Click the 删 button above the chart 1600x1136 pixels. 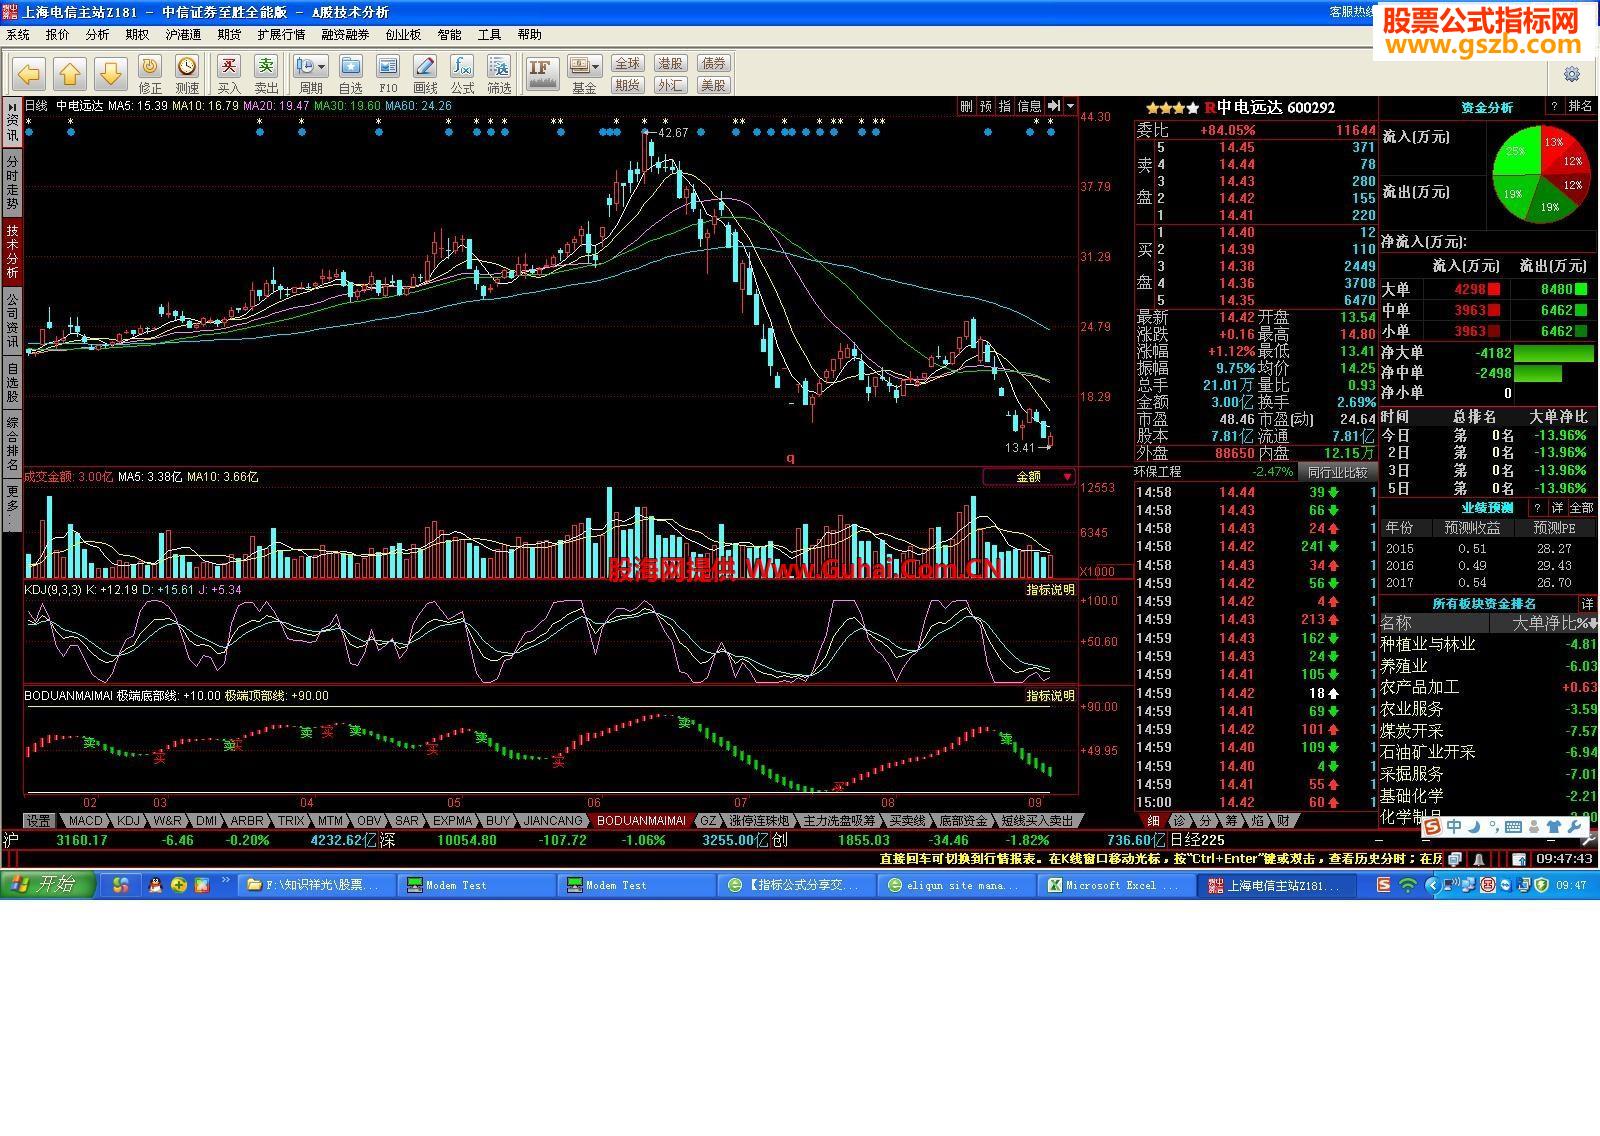(x=966, y=106)
